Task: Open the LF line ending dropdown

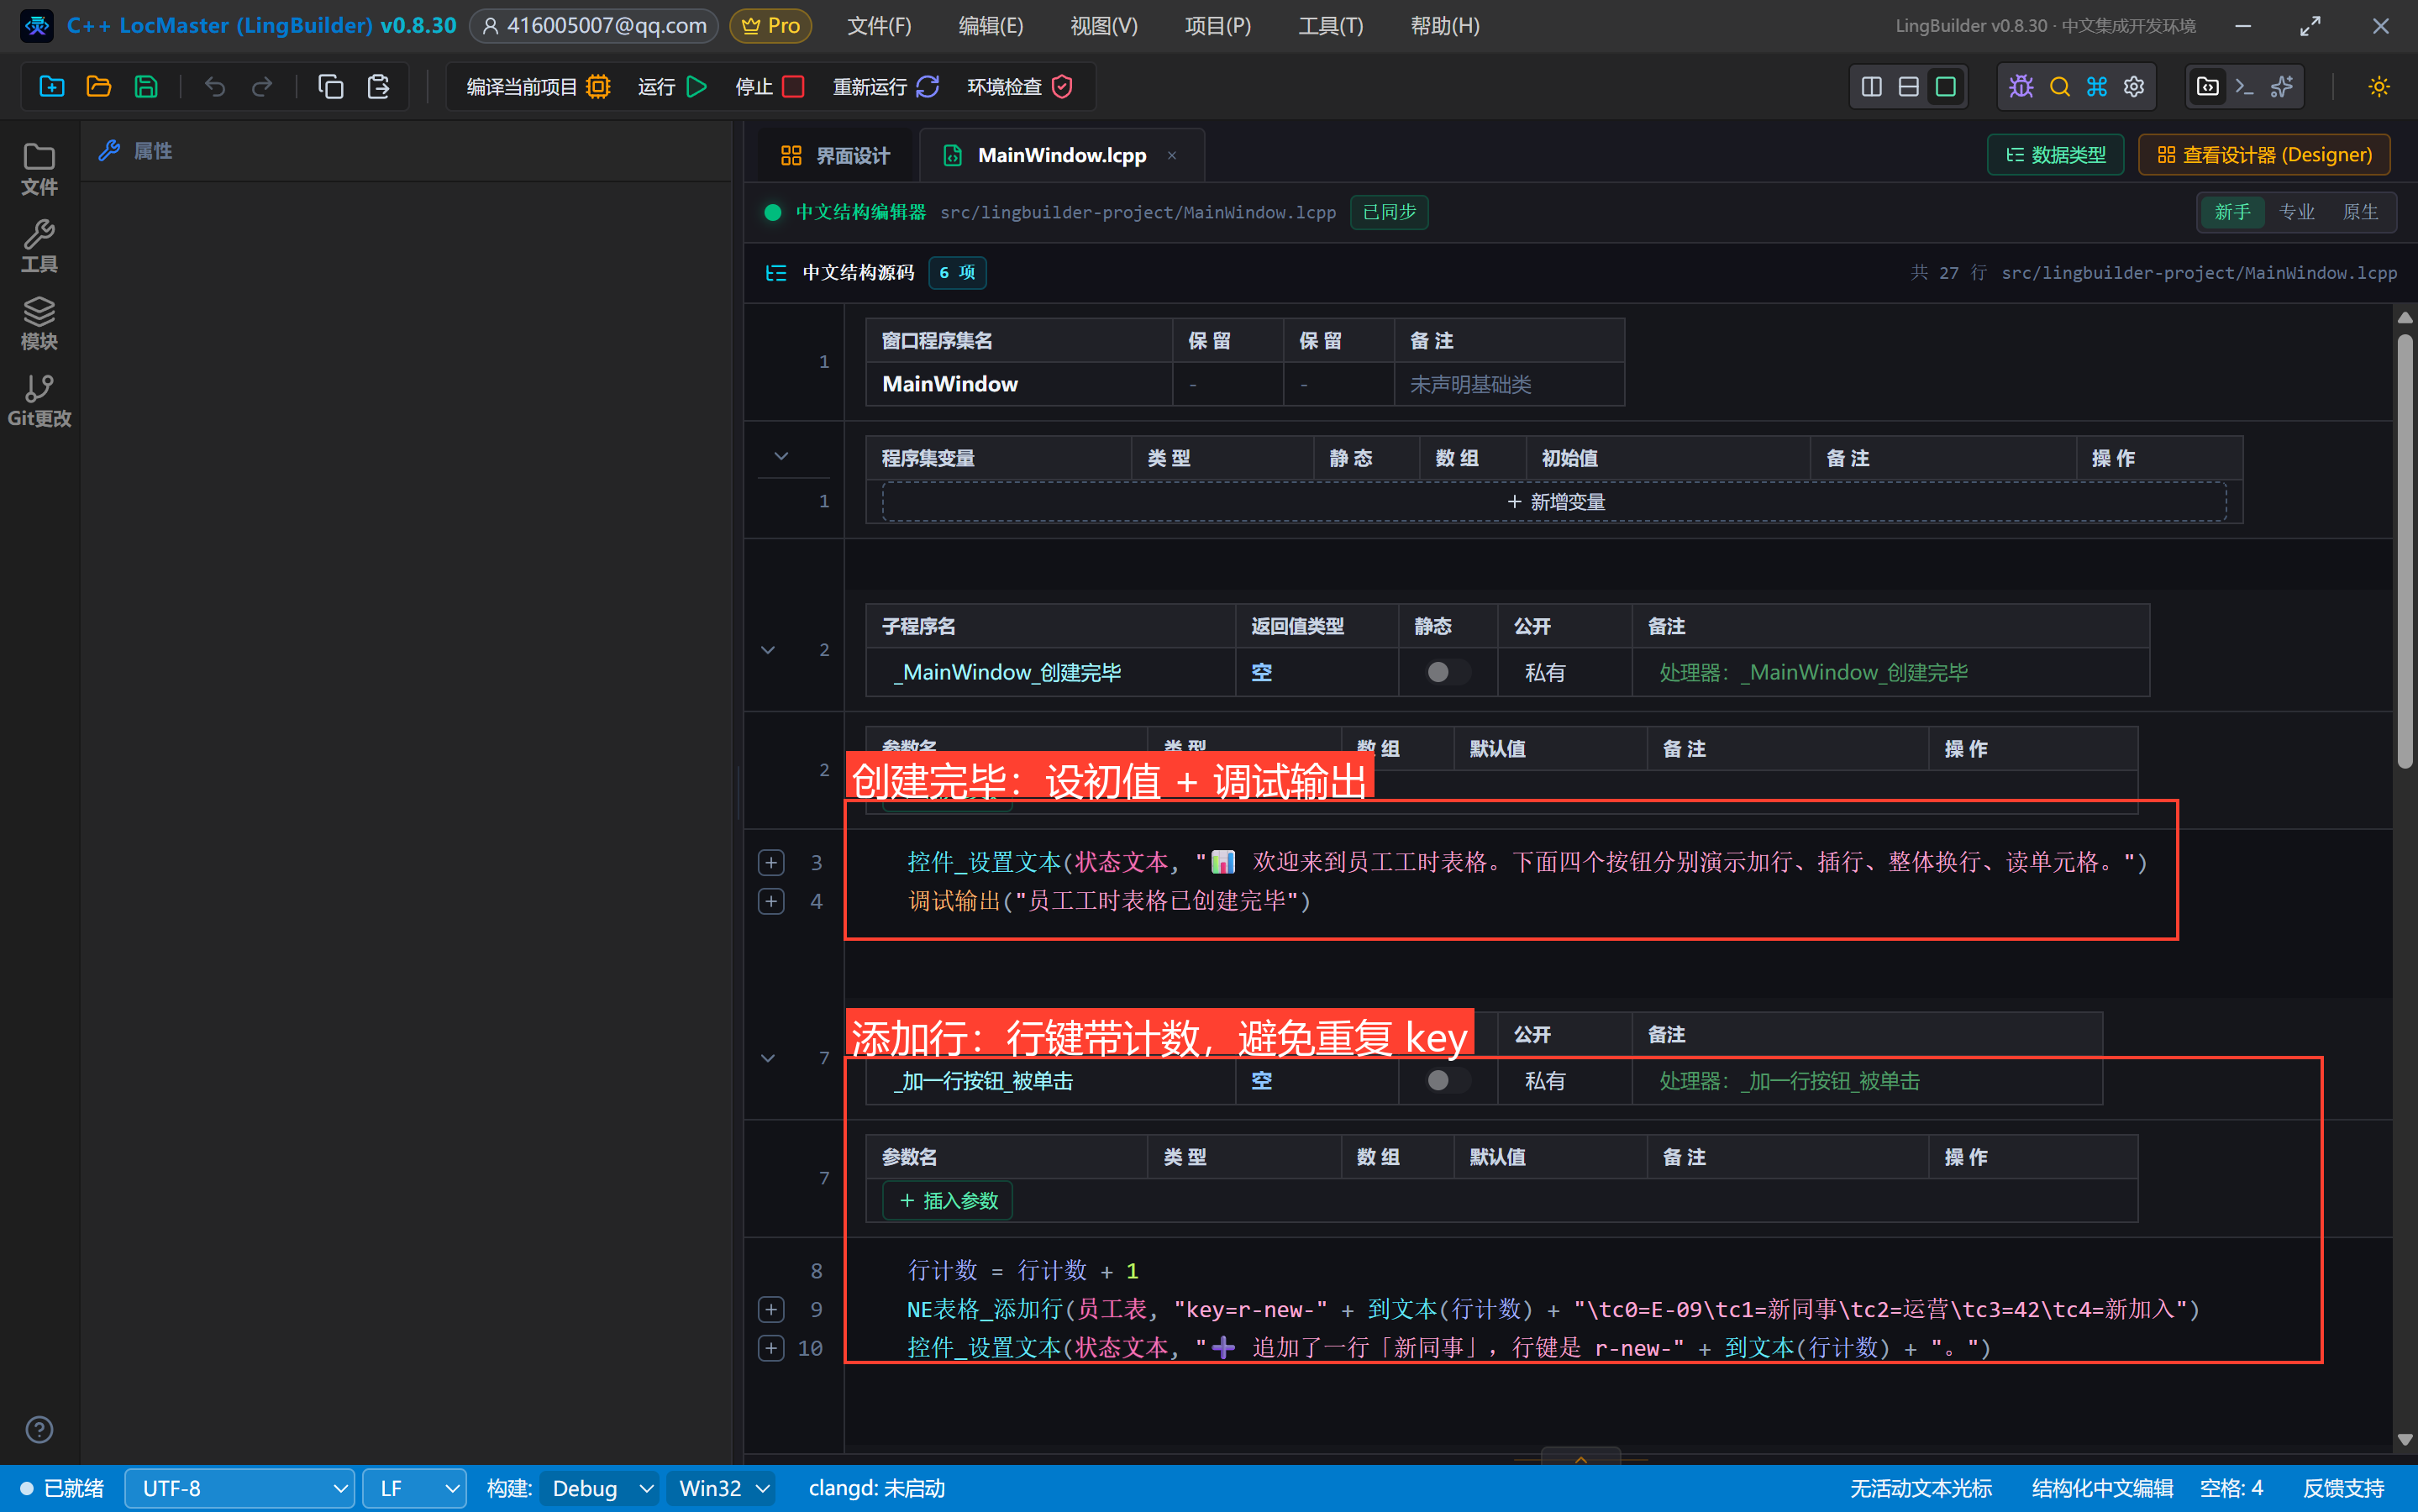Action: [414, 1488]
